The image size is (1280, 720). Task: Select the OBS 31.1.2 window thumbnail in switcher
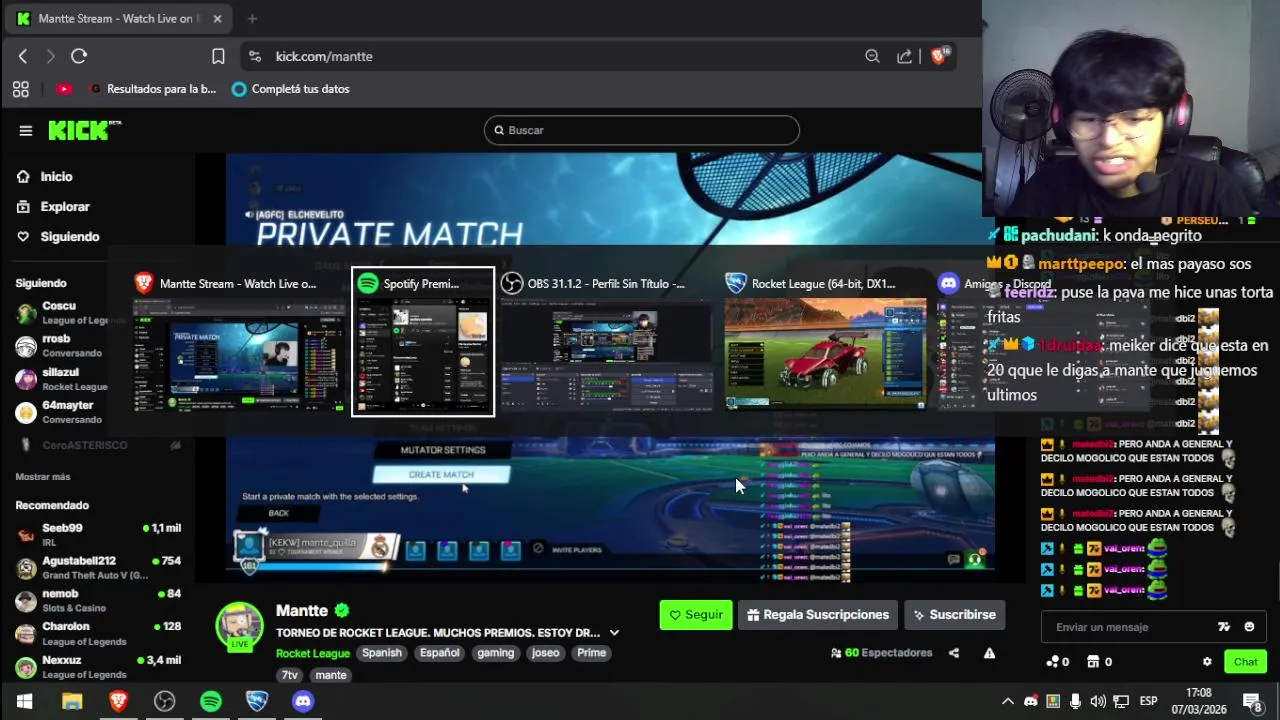point(606,342)
